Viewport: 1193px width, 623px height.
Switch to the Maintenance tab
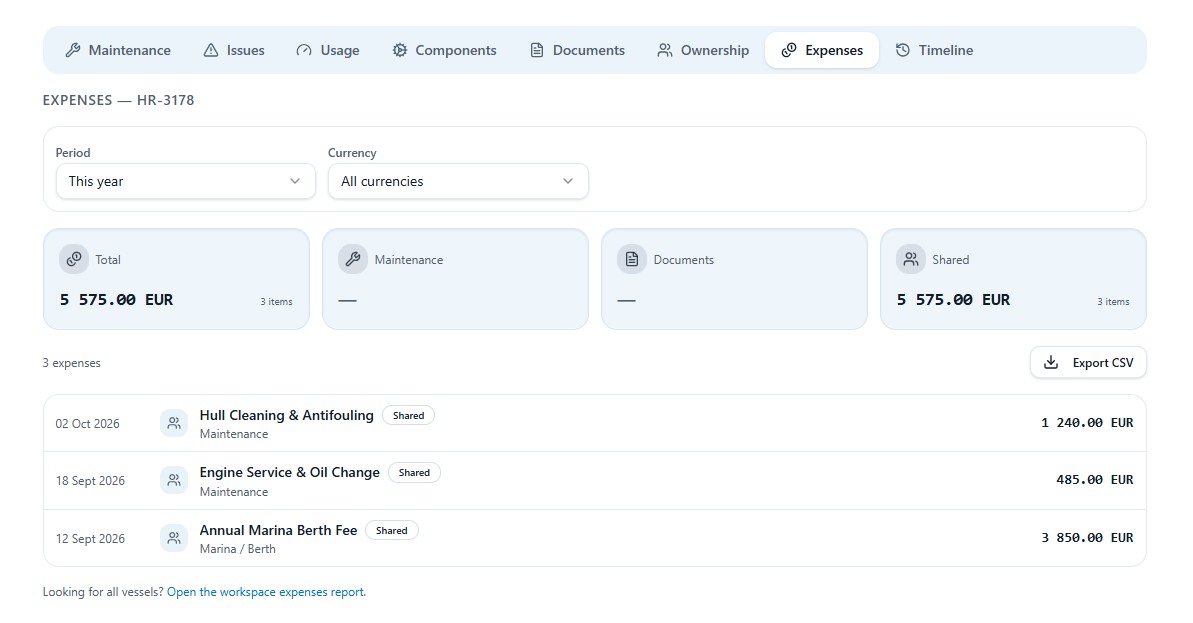[118, 50]
